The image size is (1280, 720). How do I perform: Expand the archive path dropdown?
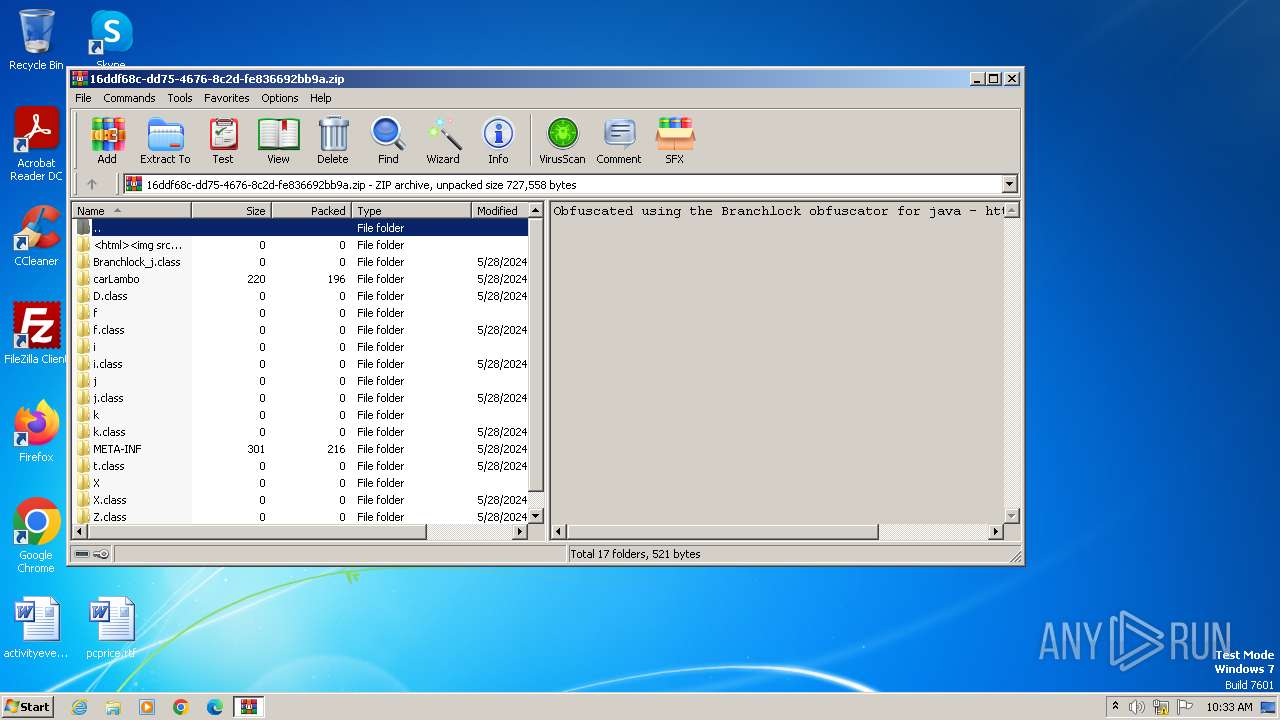pyautogui.click(x=1009, y=184)
